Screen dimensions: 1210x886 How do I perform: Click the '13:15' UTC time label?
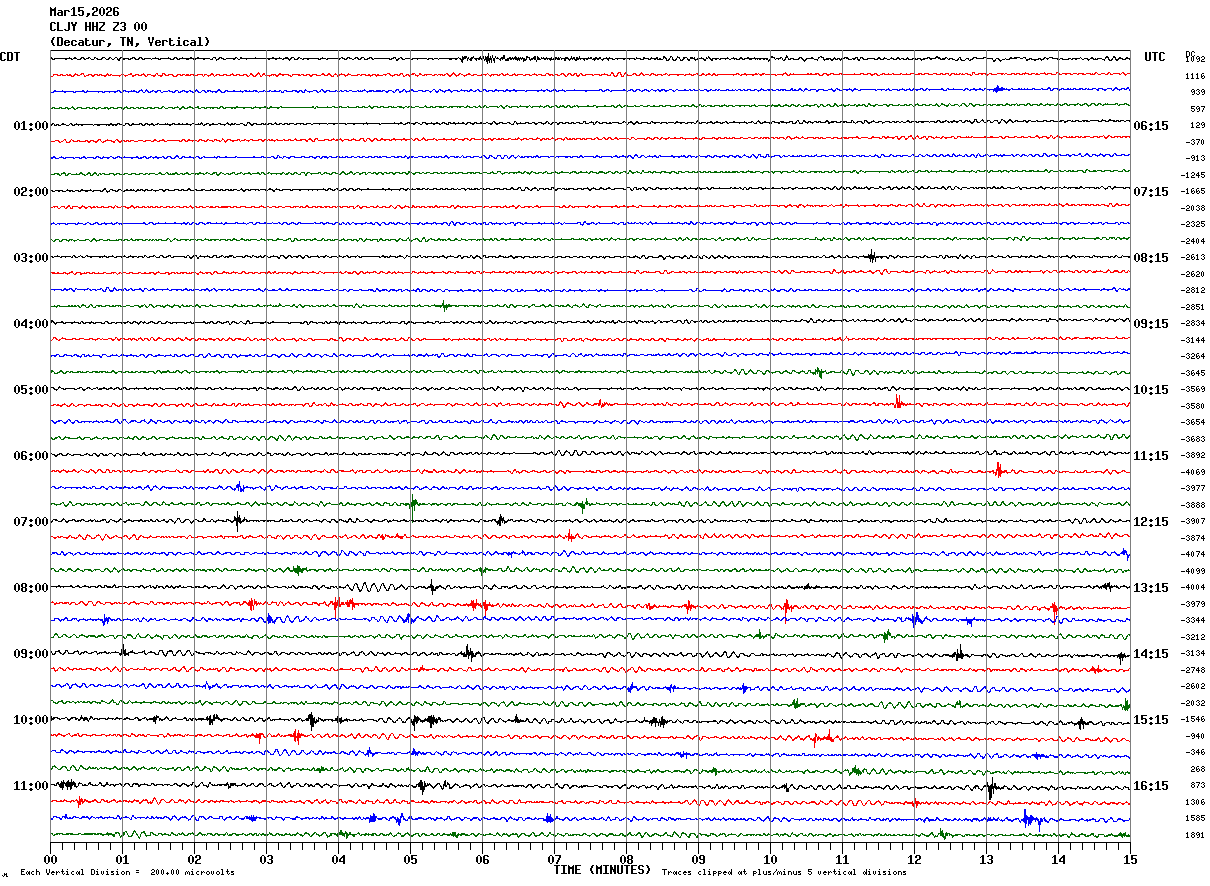pyautogui.click(x=1151, y=588)
